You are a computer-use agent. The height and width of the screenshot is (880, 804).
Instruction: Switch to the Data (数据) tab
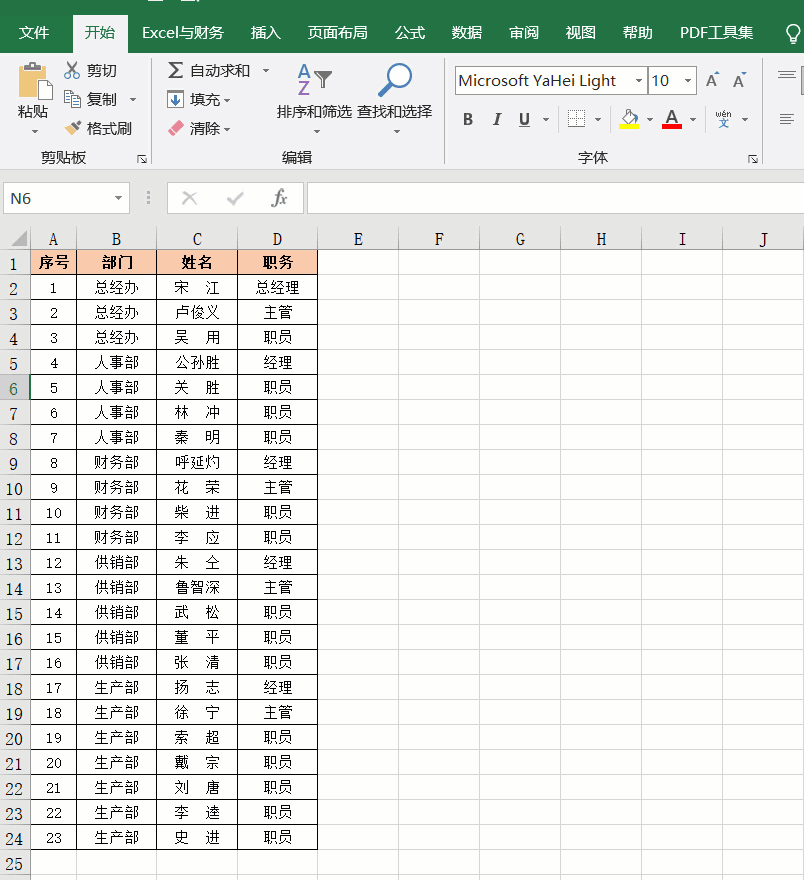pos(467,33)
